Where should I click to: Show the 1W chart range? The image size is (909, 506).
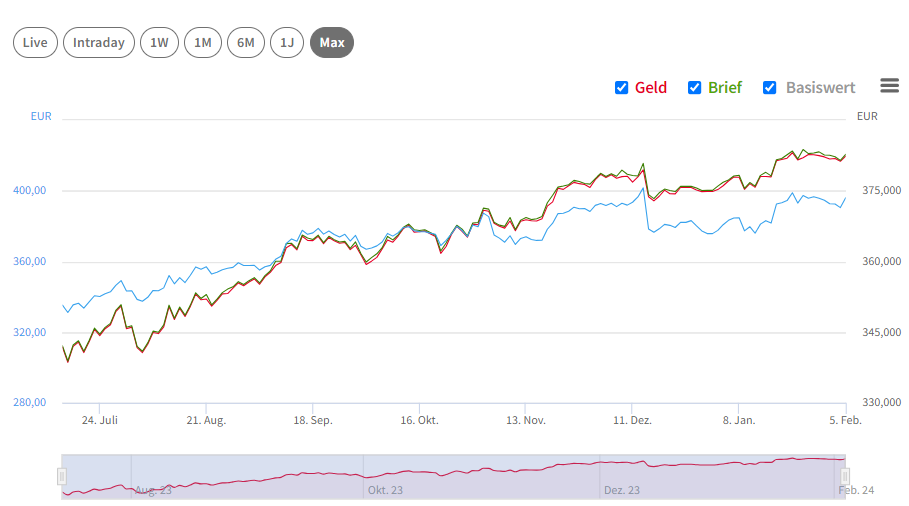pyautogui.click(x=159, y=42)
